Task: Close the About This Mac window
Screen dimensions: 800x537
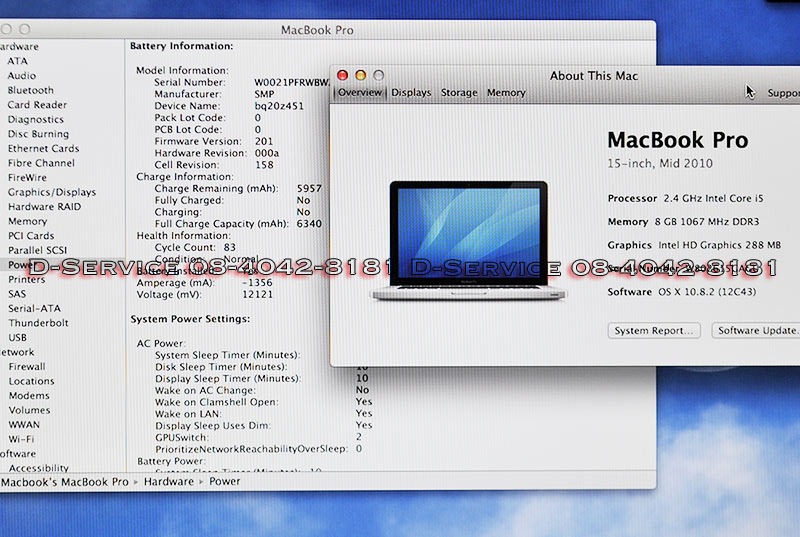Action: [x=342, y=75]
